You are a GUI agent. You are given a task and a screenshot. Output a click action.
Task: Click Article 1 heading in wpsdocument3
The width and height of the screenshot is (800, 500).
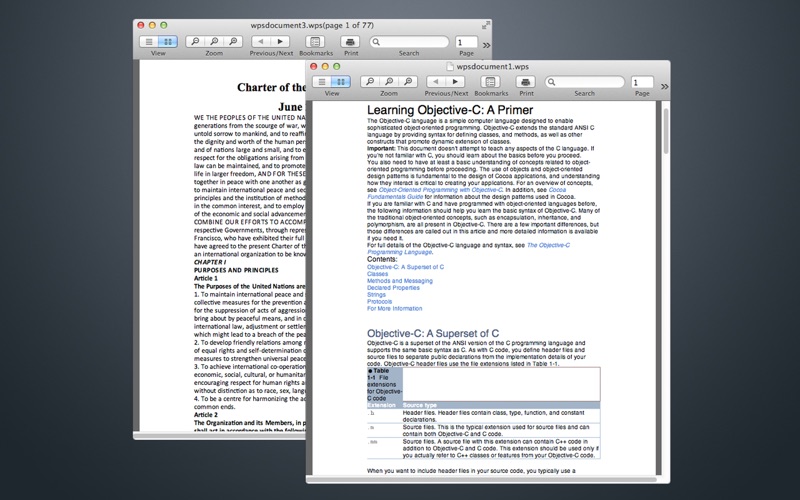click(206, 279)
